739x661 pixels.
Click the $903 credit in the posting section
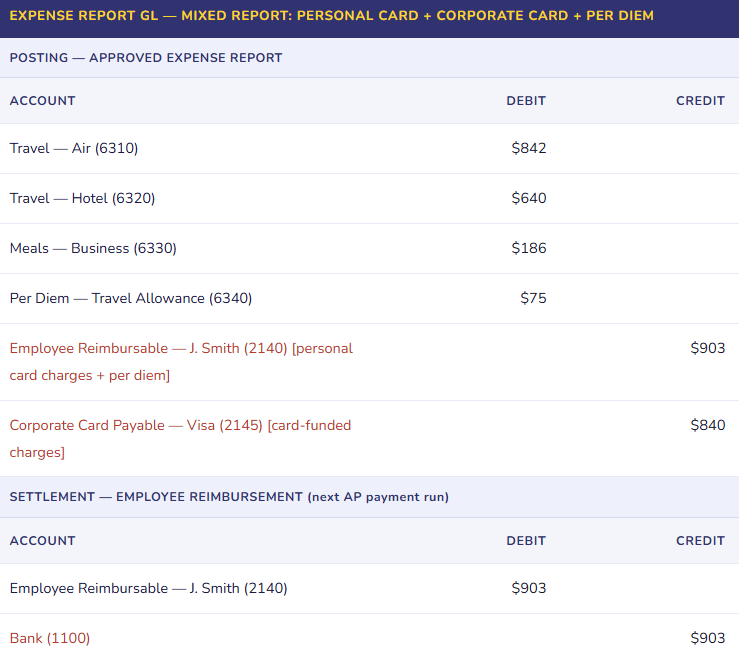(x=707, y=349)
